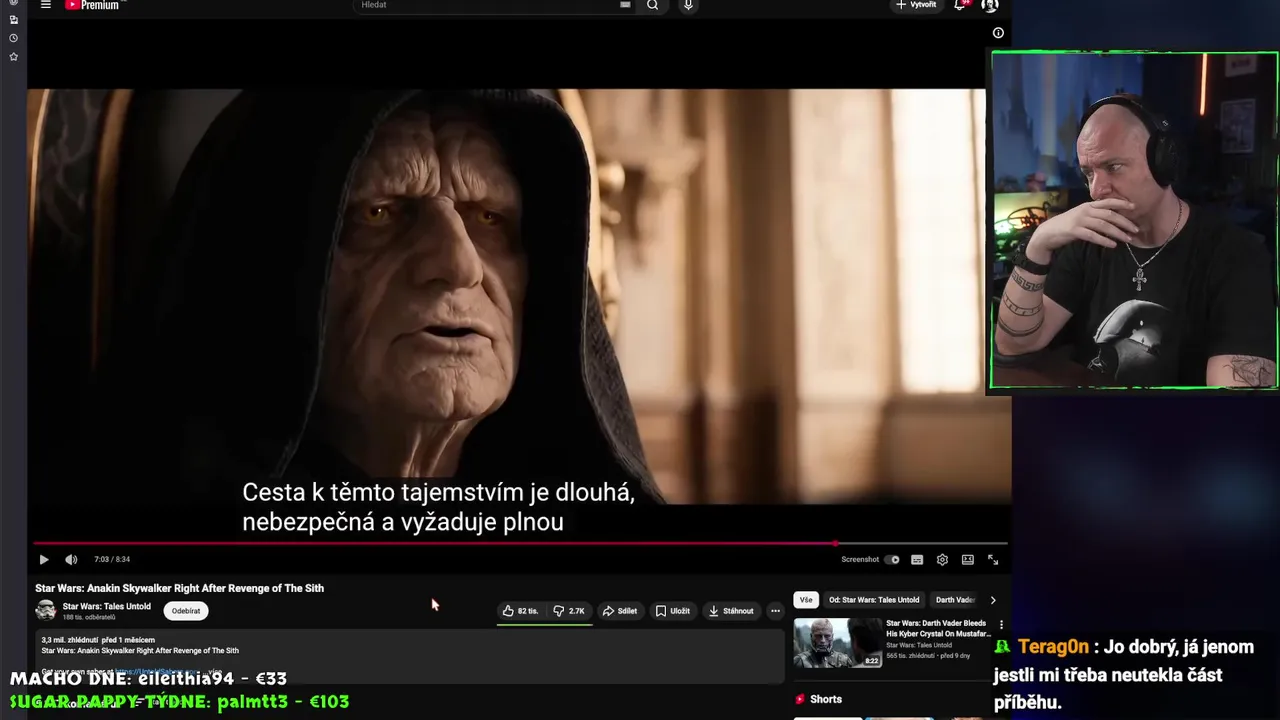Click the magnifier search button

click(x=652, y=5)
